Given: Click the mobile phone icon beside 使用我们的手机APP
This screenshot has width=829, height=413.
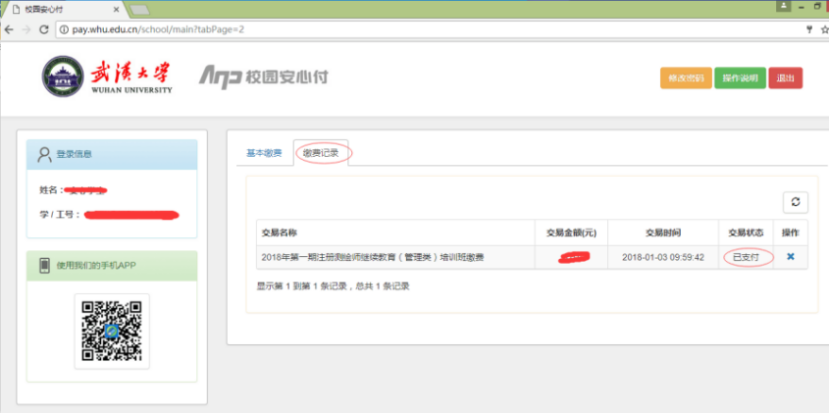Looking at the screenshot, I should tap(44, 266).
